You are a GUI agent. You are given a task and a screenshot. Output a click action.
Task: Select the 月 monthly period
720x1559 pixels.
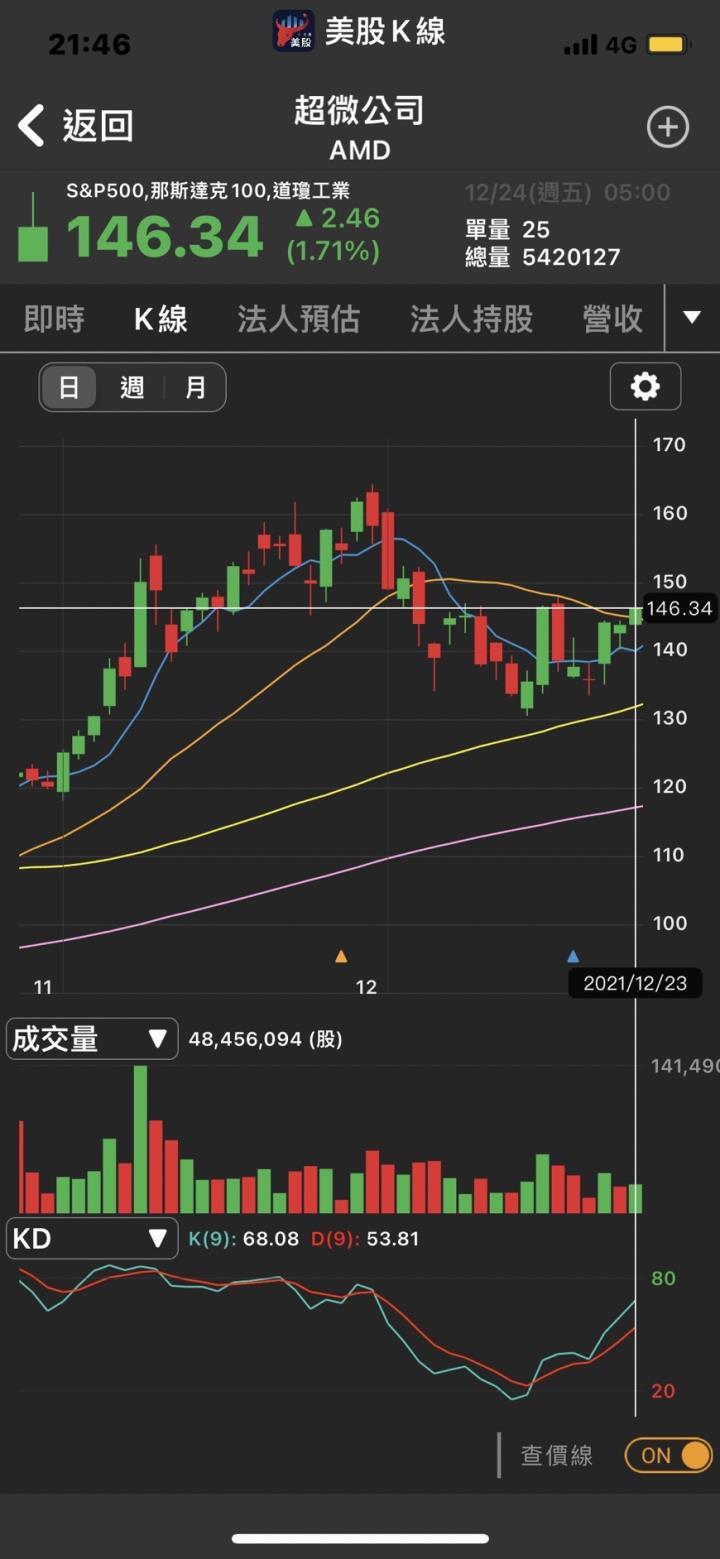click(x=195, y=387)
